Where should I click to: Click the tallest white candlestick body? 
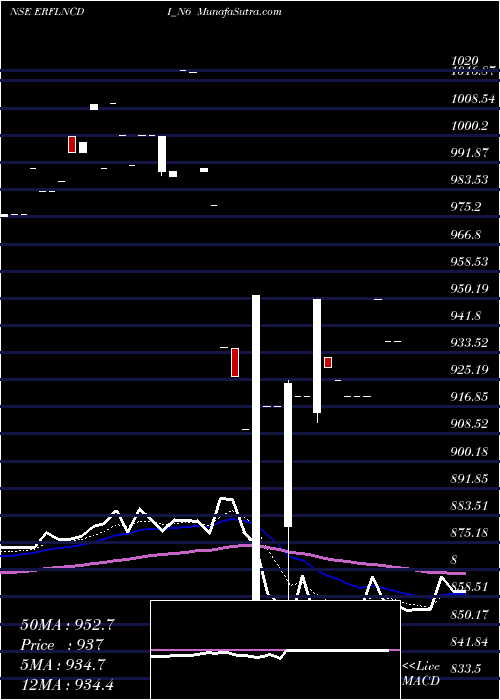pos(256,448)
